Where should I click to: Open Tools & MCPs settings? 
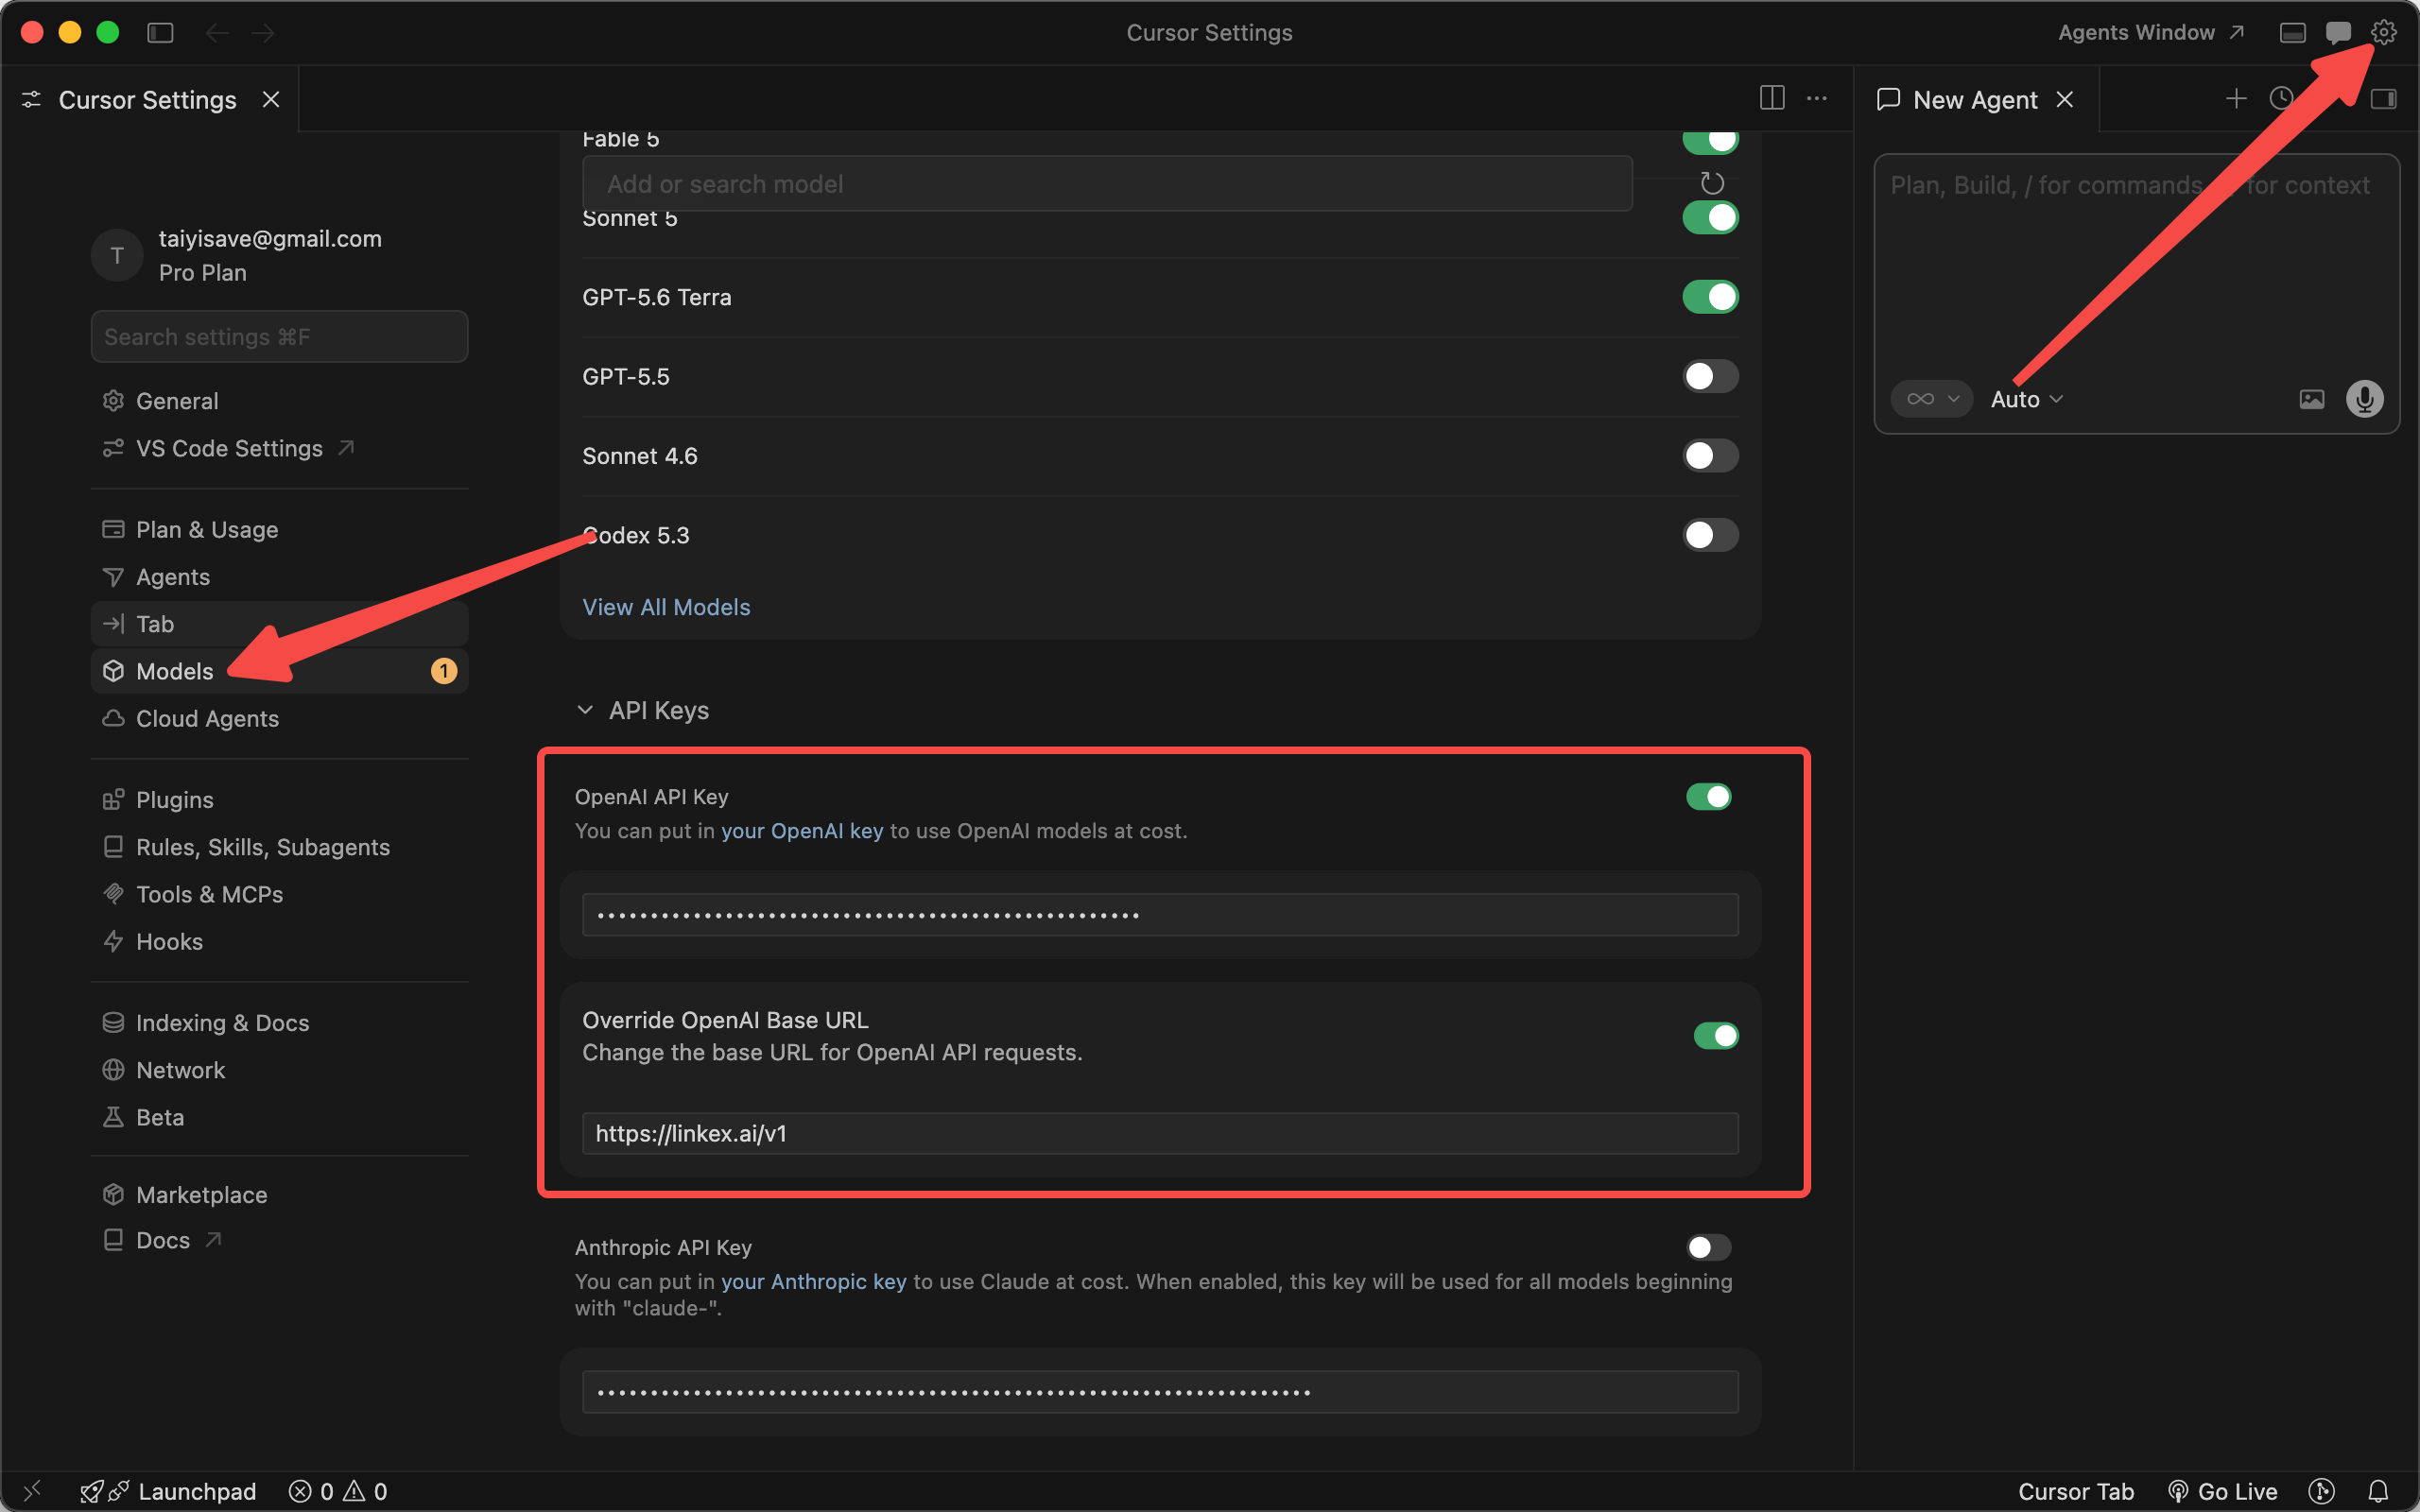point(279,894)
